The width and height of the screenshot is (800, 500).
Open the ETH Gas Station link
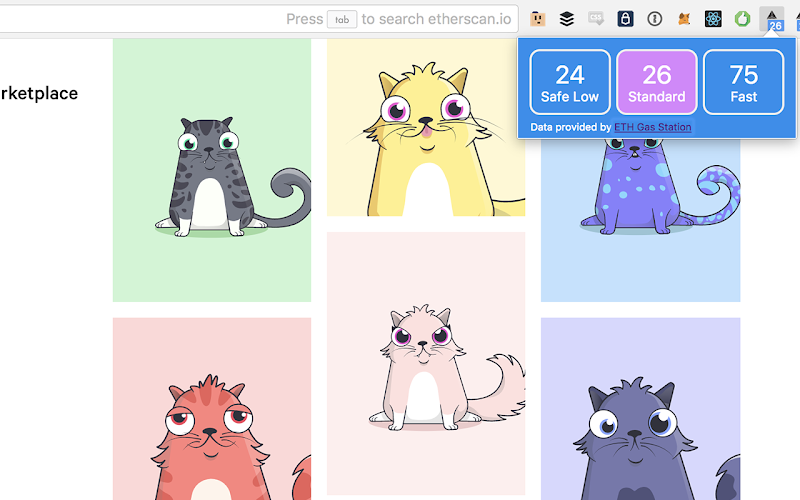pyautogui.click(x=653, y=127)
